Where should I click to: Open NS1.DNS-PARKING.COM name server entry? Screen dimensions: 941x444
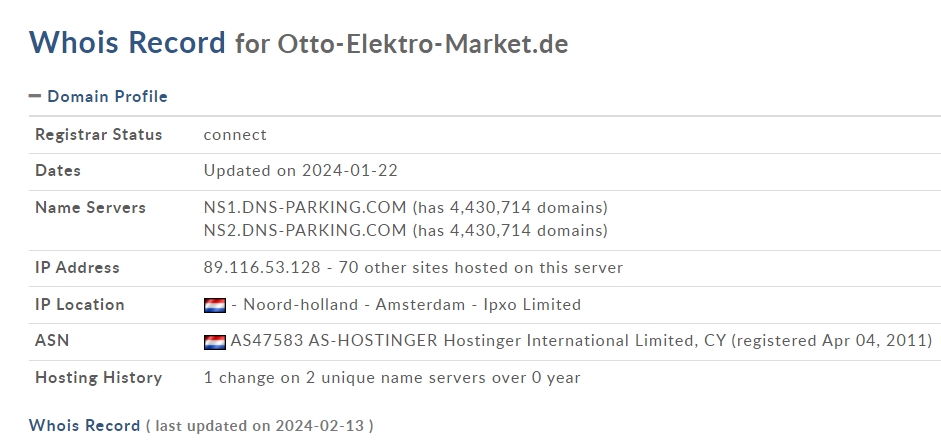305,208
